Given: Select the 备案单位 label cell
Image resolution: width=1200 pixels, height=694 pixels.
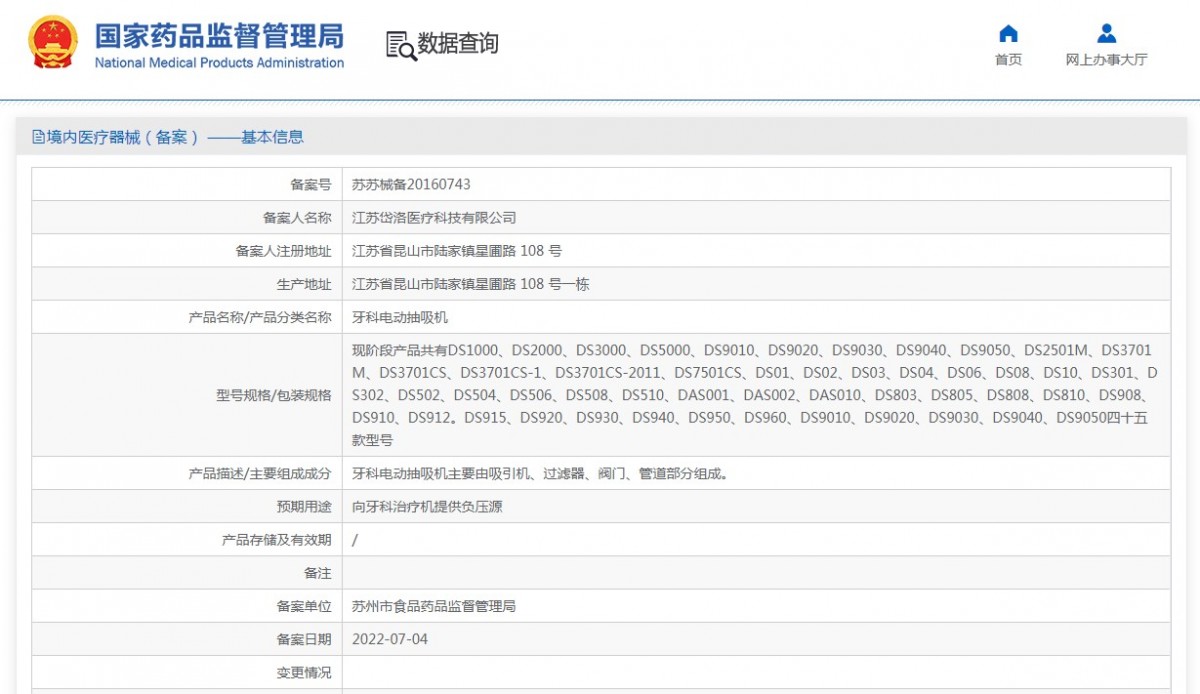Looking at the screenshot, I should coord(187,605).
